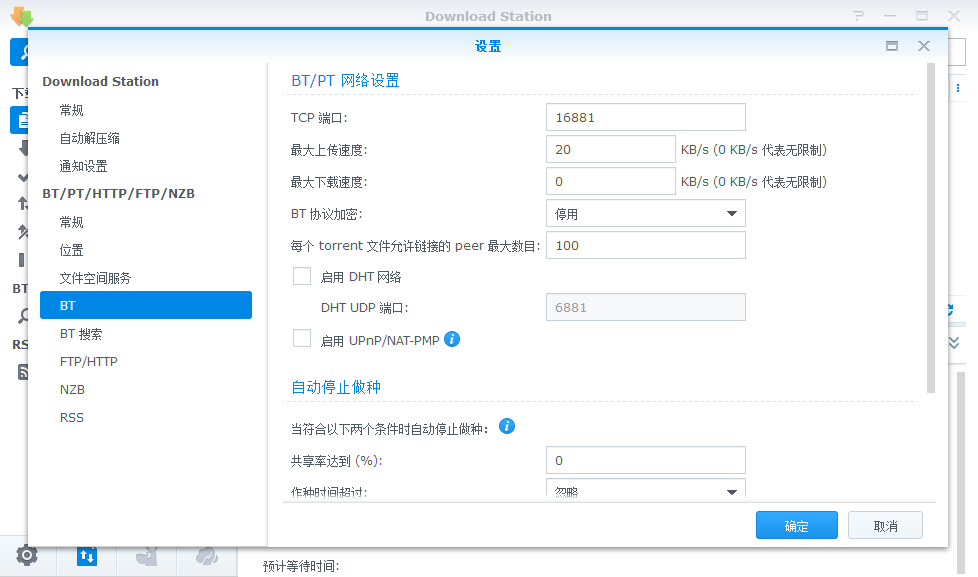Open the 做种时间超过 dropdown

[x=646, y=490]
